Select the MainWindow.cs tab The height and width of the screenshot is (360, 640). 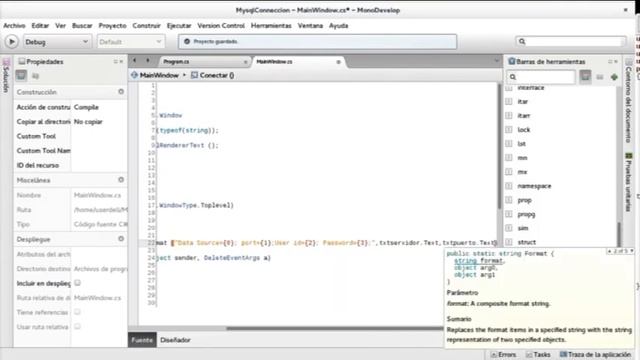pos(274,62)
